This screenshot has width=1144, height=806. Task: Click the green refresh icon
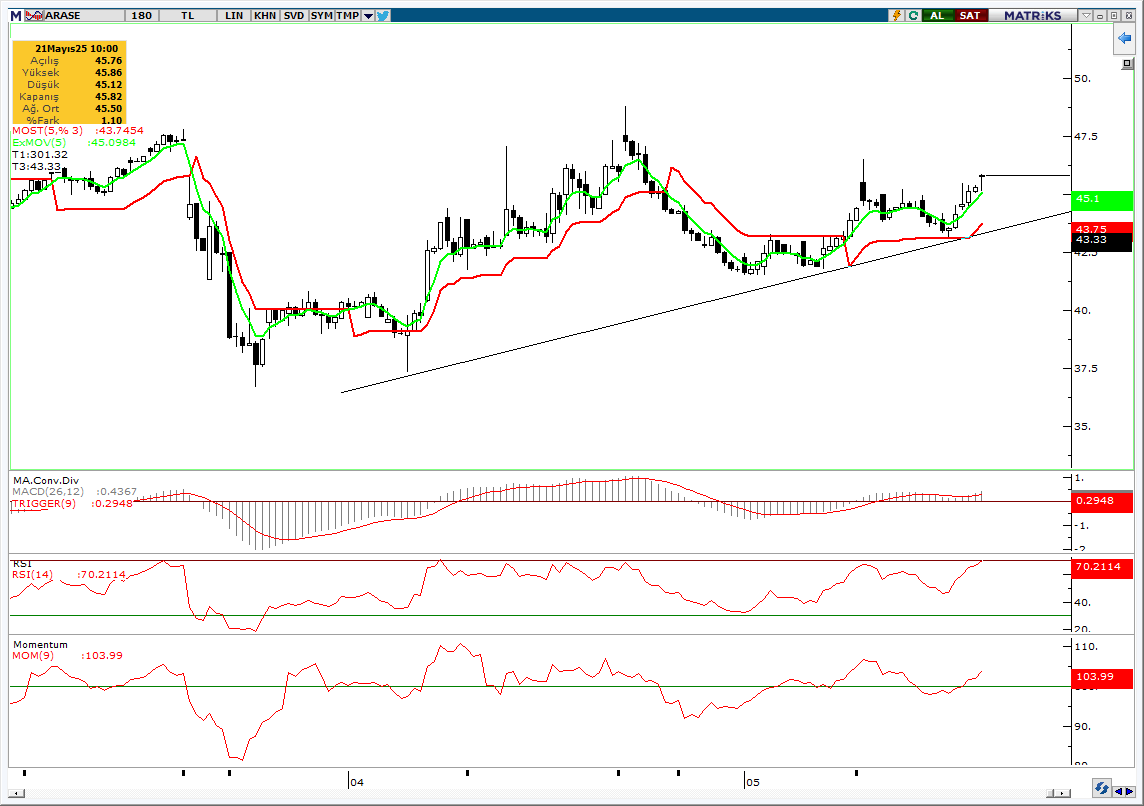click(x=913, y=15)
